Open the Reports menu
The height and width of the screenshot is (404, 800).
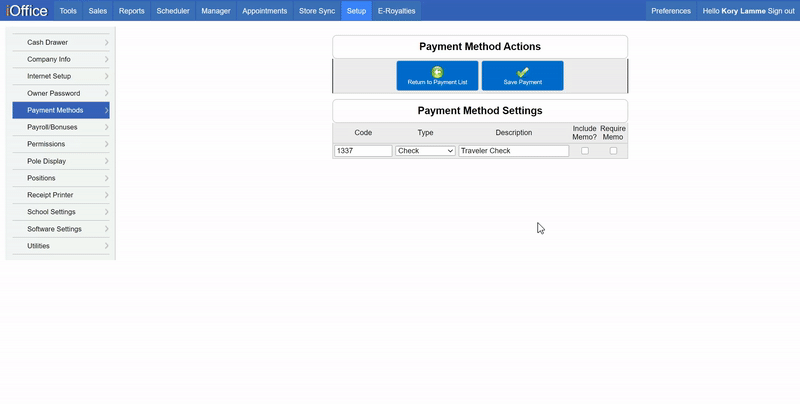[132, 11]
